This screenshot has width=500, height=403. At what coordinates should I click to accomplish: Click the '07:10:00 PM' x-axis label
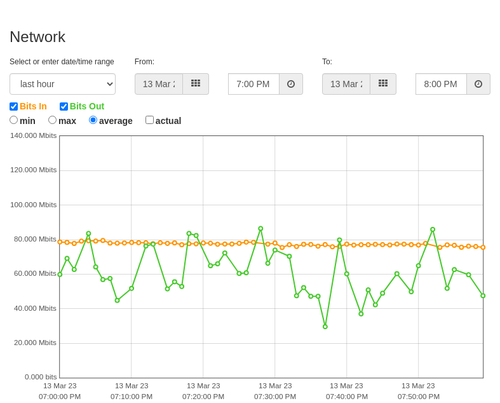131,397
